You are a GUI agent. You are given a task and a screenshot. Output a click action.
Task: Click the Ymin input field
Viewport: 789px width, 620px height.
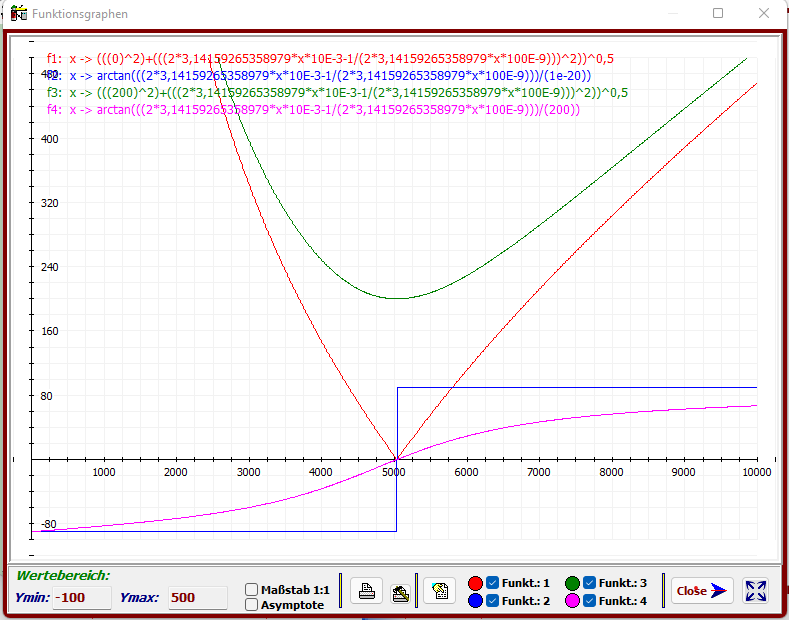83,598
